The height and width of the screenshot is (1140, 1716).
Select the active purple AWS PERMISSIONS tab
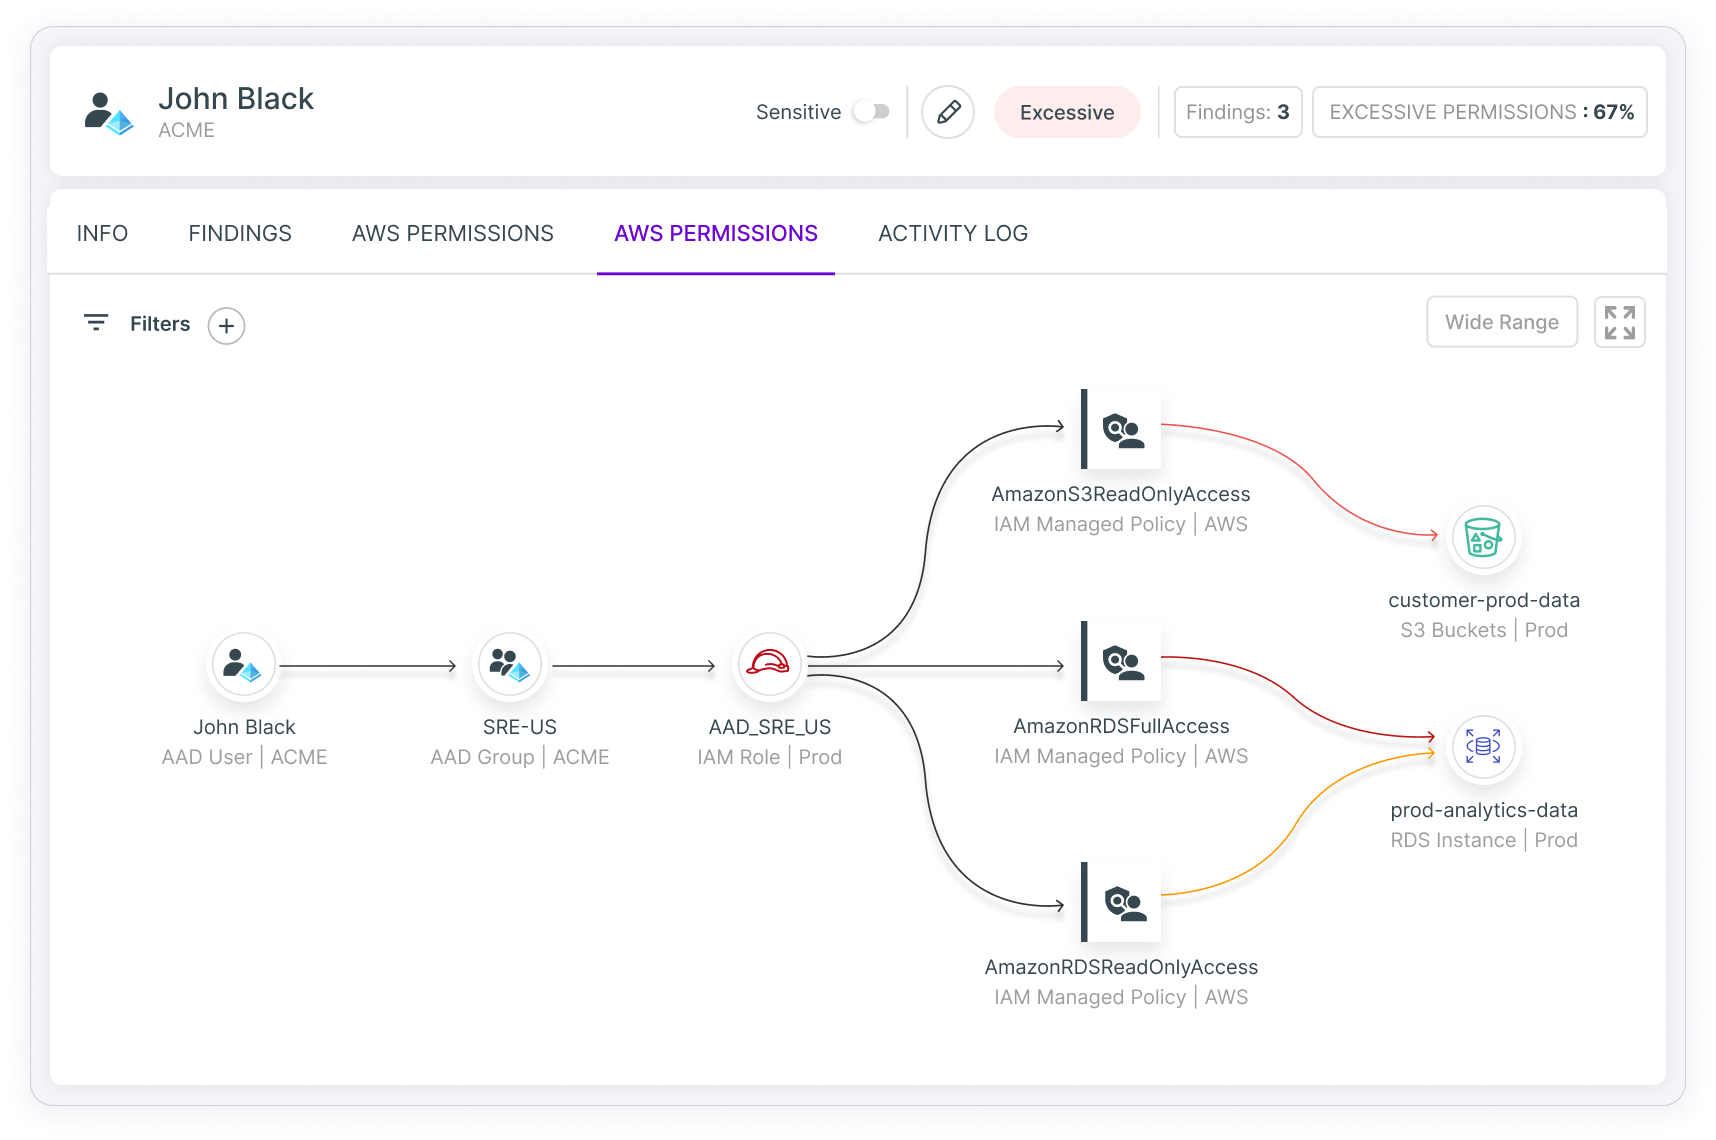(716, 233)
